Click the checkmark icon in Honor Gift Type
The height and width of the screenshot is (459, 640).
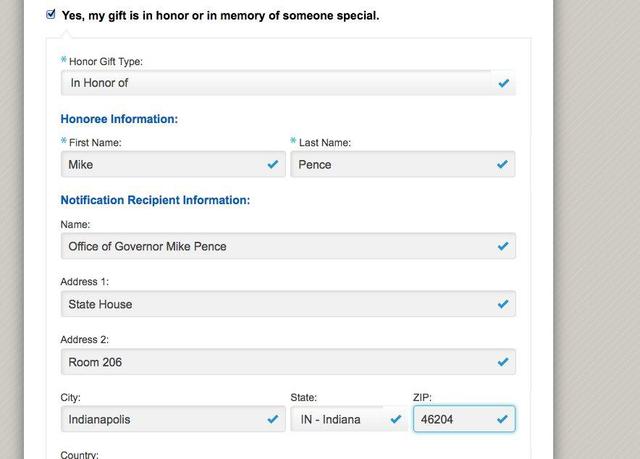point(503,83)
